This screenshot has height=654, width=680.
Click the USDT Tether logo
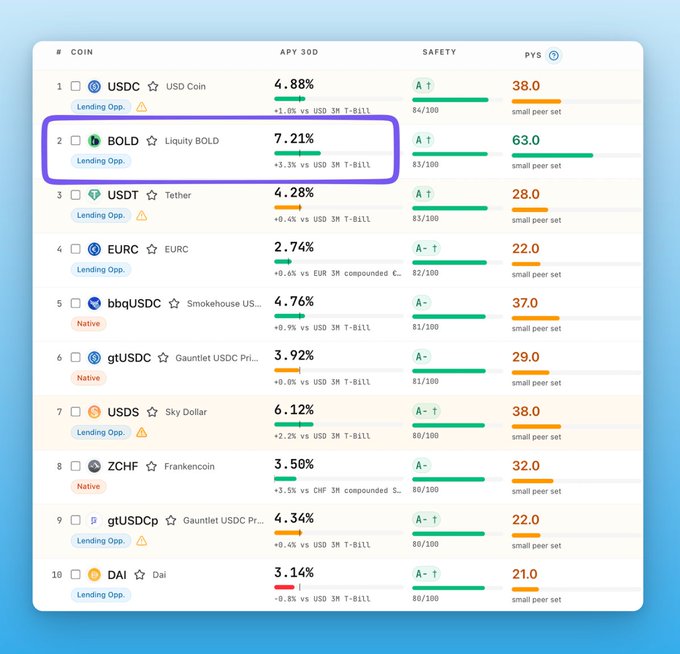(x=94, y=195)
